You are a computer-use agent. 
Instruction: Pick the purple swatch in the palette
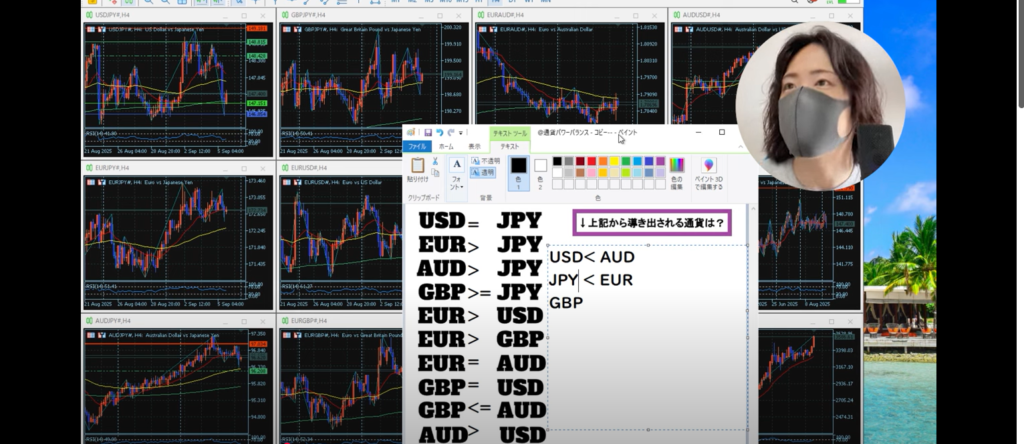coord(660,161)
